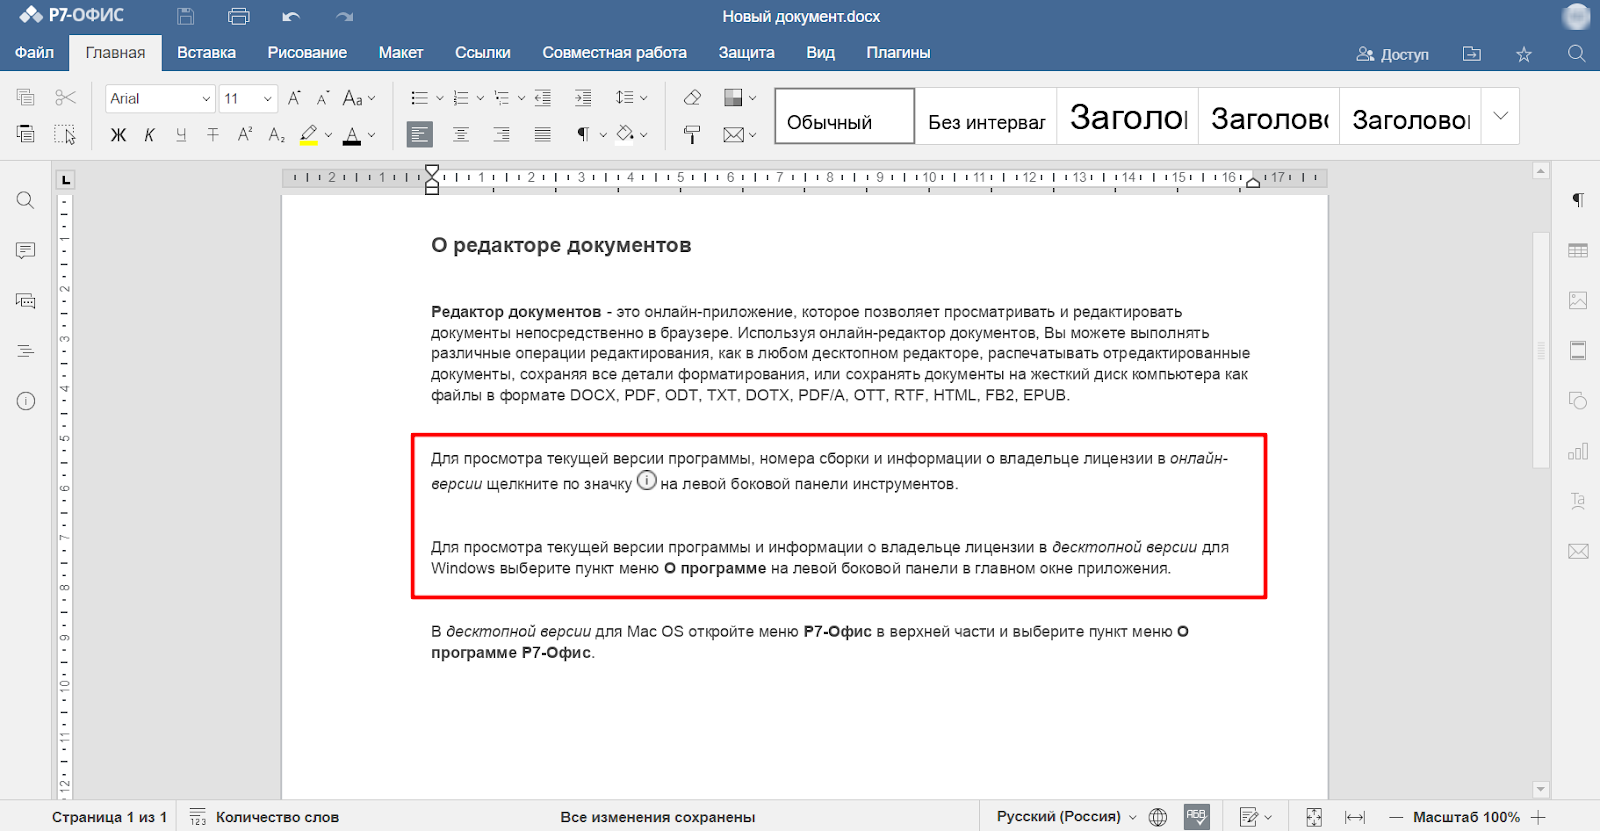The height and width of the screenshot is (831, 1600).
Task: Click Количество слов in status bar
Action: [x=264, y=817]
